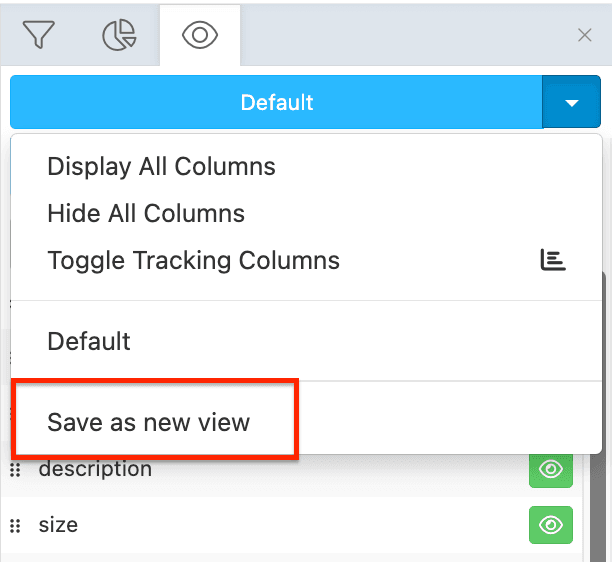612x562 pixels.
Task: Pick the Default view in dropdown list
Action: click(x=89, y=341)
